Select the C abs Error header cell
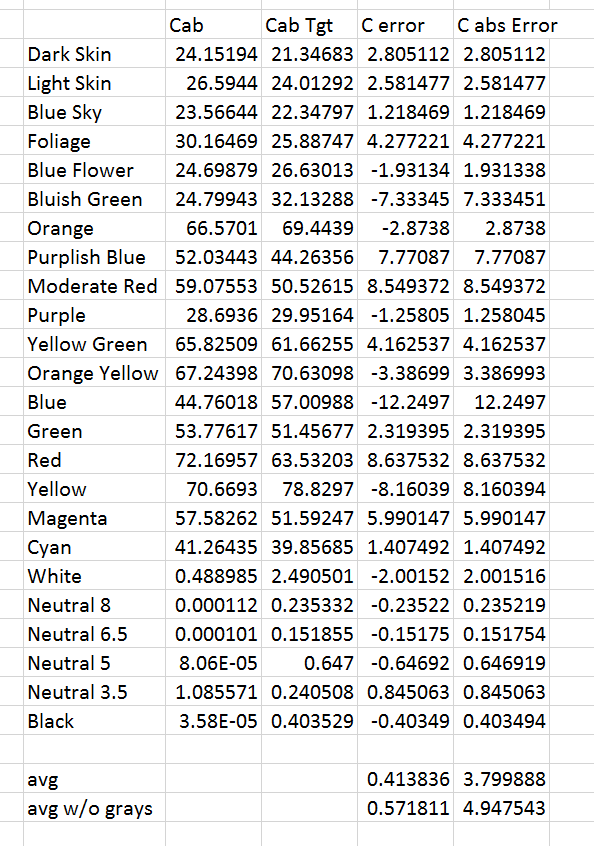Screen dimensions: 594x846 coord(501,25)
